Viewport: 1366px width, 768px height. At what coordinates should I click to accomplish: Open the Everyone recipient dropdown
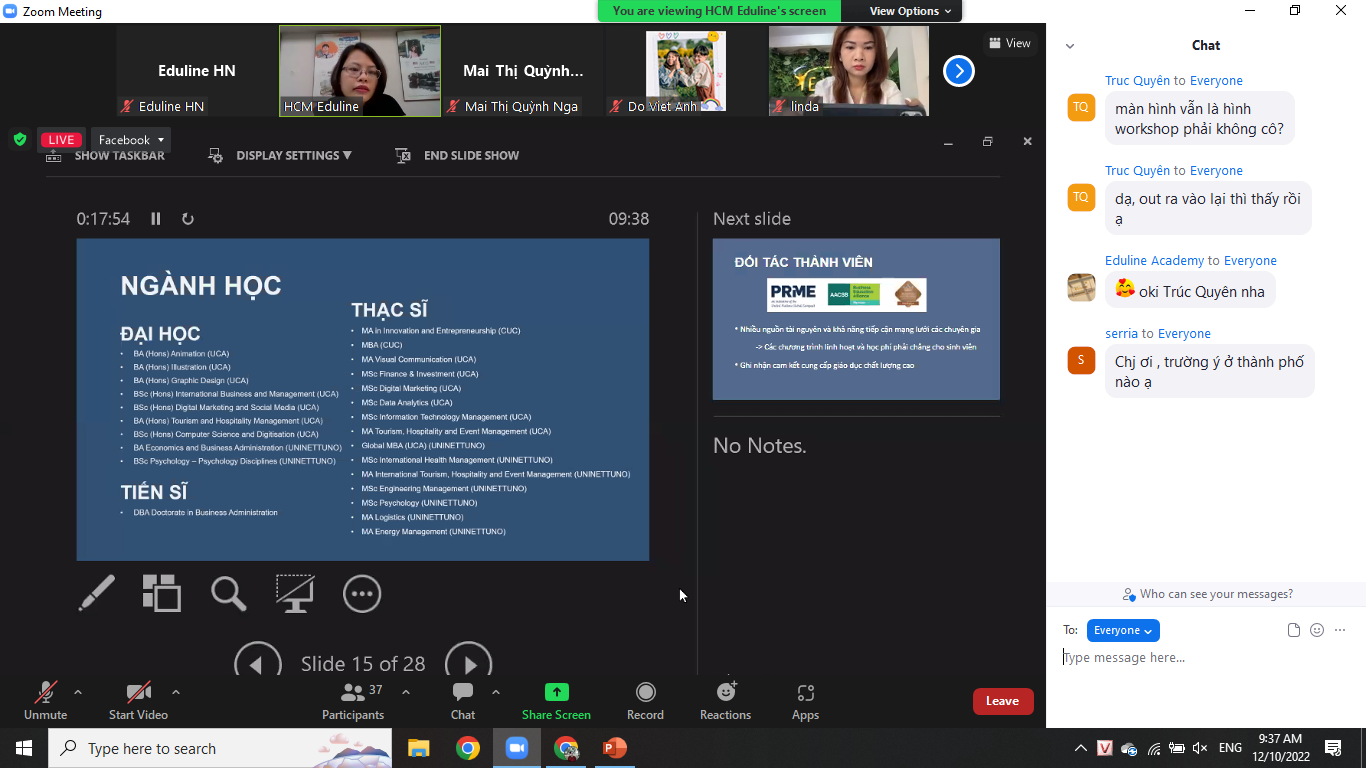tap(1122, 630)
